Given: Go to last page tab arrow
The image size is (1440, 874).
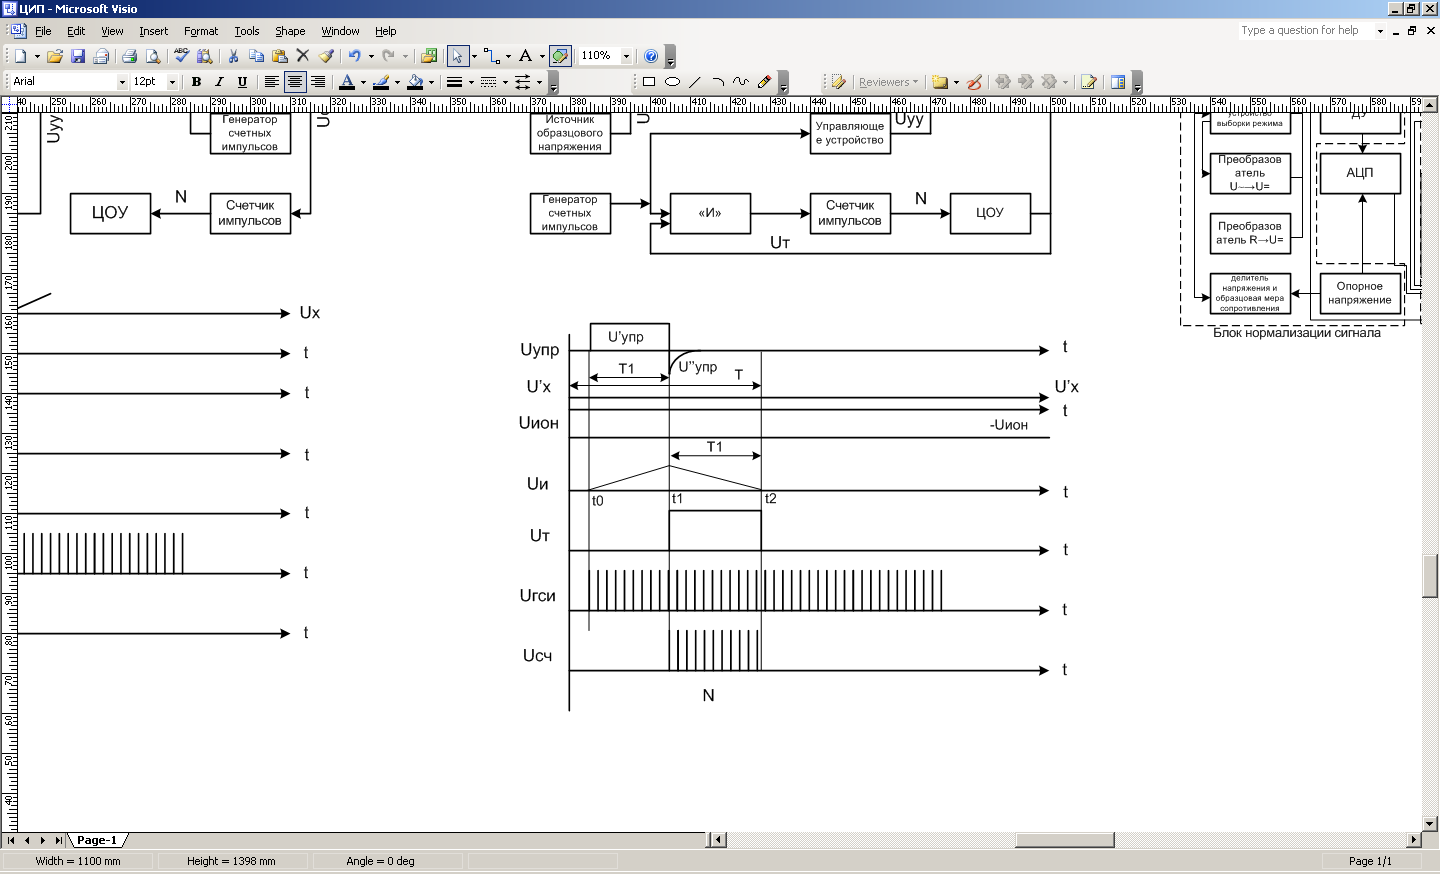Looking at the screenshot, I should coord(59,840).
